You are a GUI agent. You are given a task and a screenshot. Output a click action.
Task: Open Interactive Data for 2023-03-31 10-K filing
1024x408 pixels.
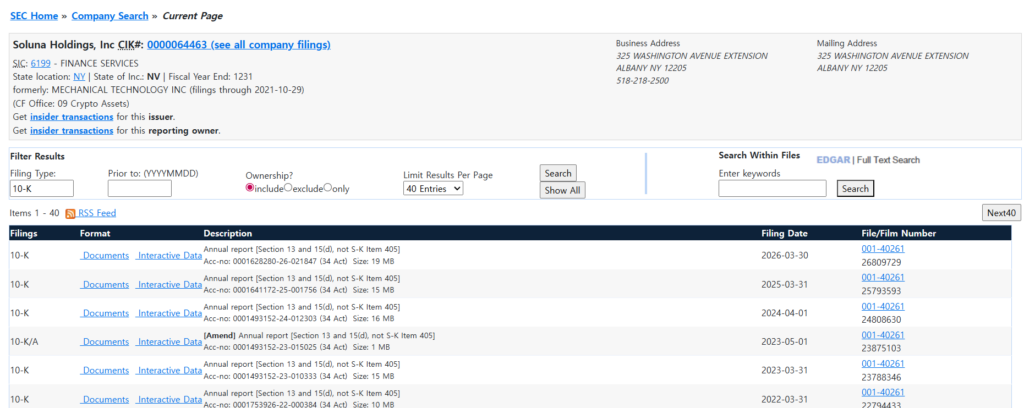click(168, 371)
